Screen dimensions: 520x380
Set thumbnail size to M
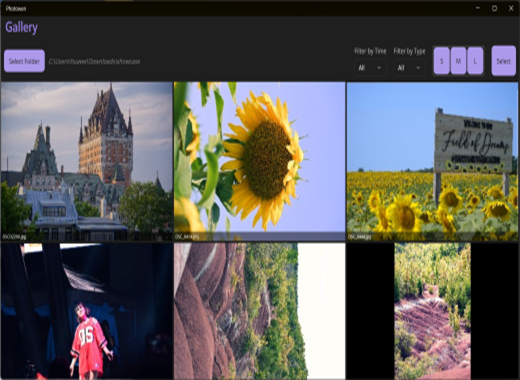458,61
